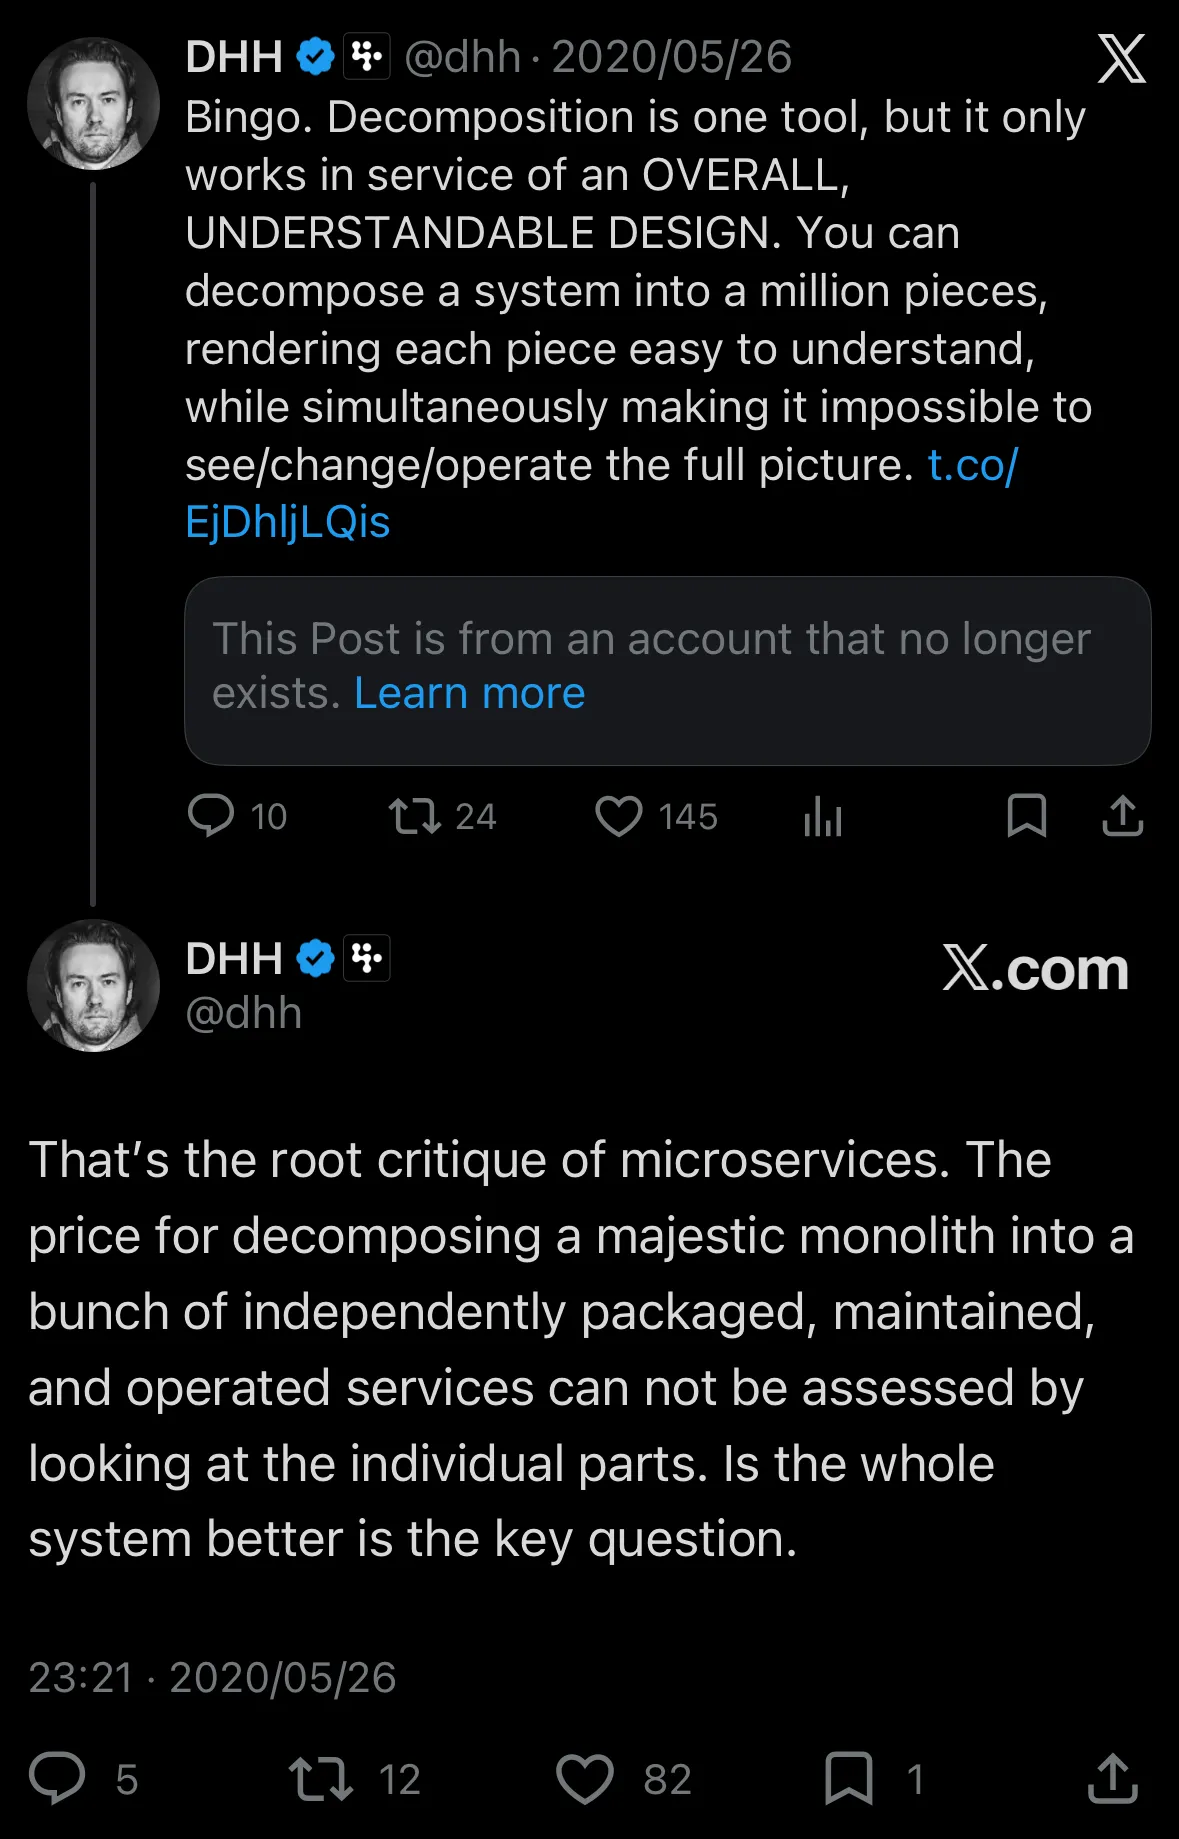Viewport: 1179px width, 1839px height.
Task: Open replies on the quoted Bingo post
Action: 211,816
